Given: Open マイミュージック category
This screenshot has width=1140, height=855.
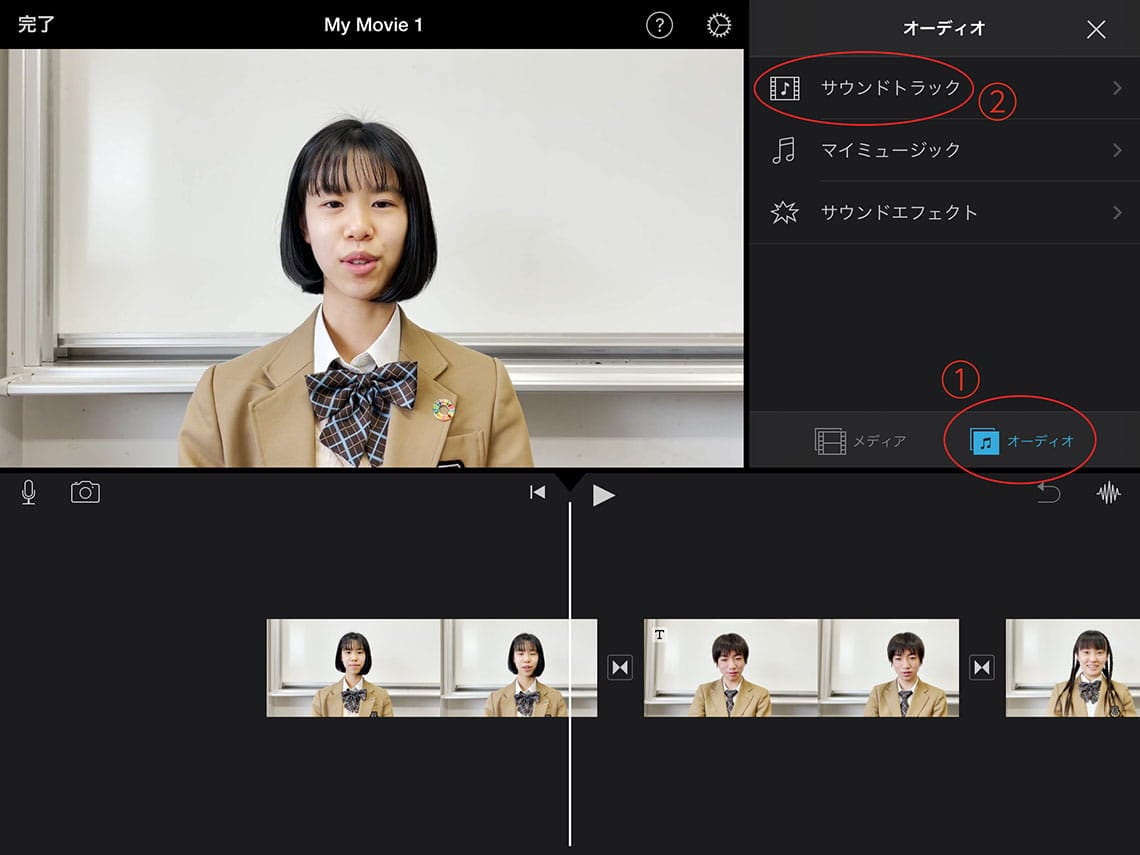Looking at the screenshot, I should (x=944, y=150).
